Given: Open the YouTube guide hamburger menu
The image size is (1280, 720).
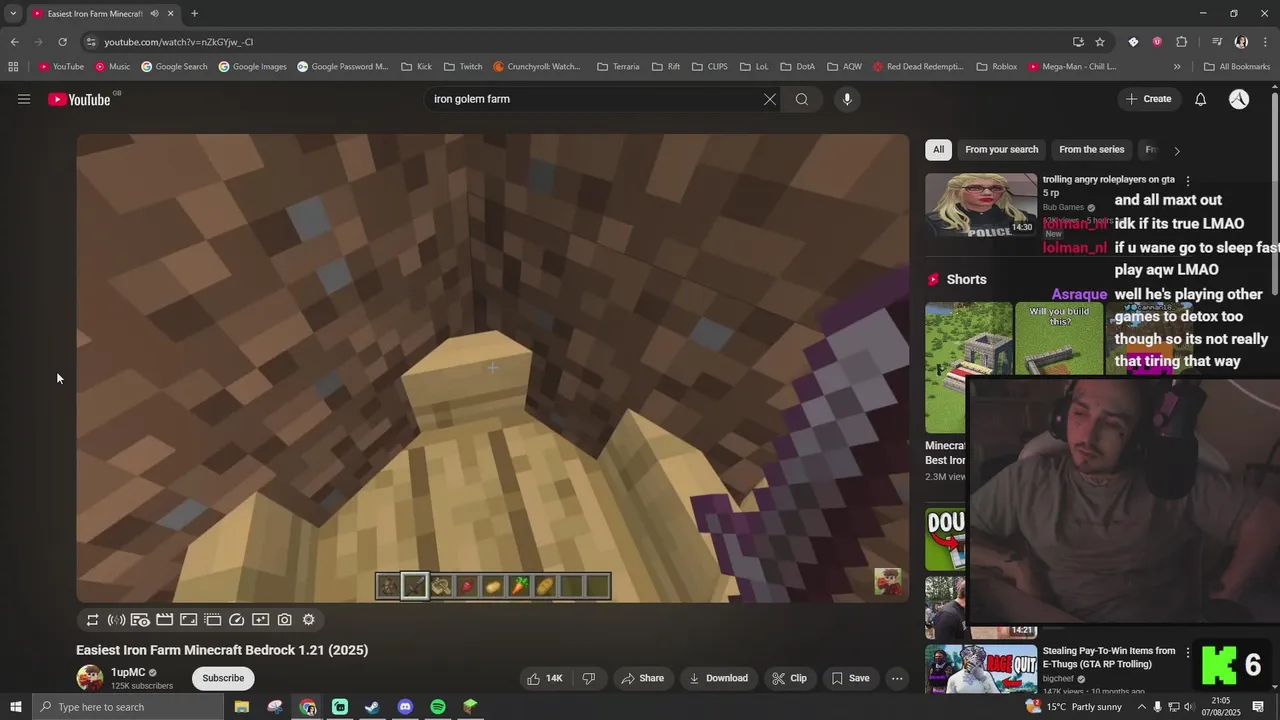Looking at the screenshot, I should click(x=24, y=99).
